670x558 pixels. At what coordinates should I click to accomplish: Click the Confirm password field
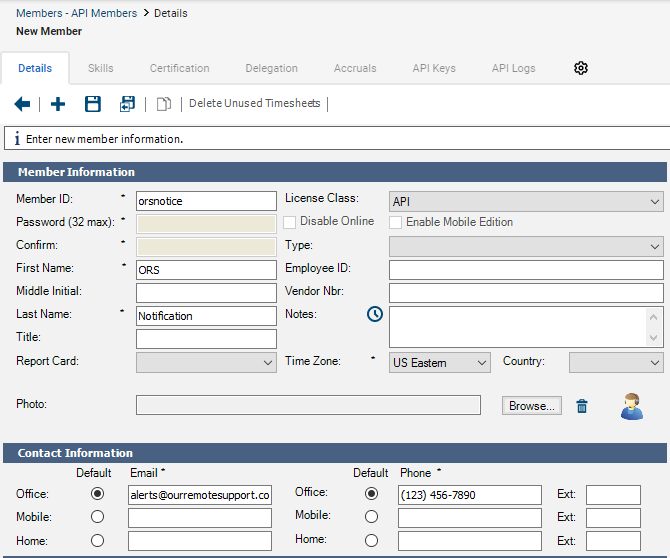click(x=206, y=247)
